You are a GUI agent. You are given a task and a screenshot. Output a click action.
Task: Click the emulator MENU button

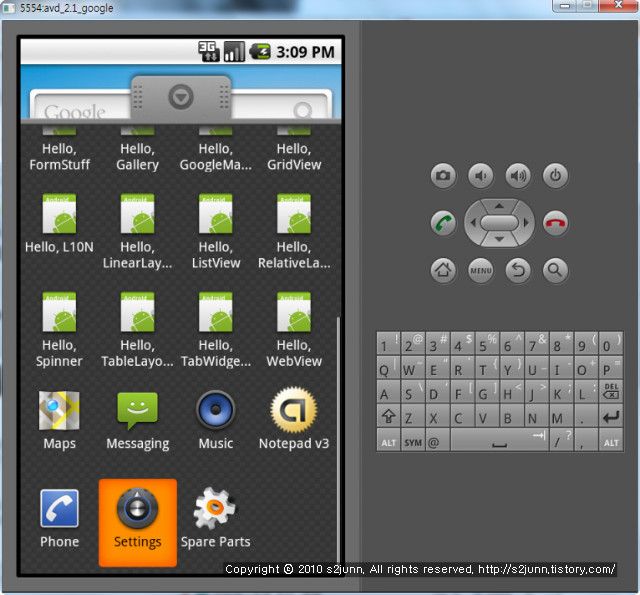[481, 270]
